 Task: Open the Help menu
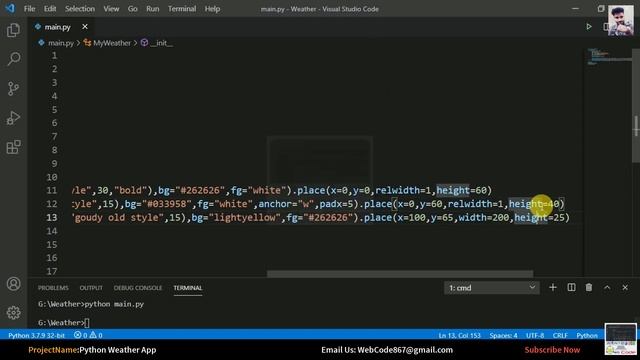pos(212,9)
